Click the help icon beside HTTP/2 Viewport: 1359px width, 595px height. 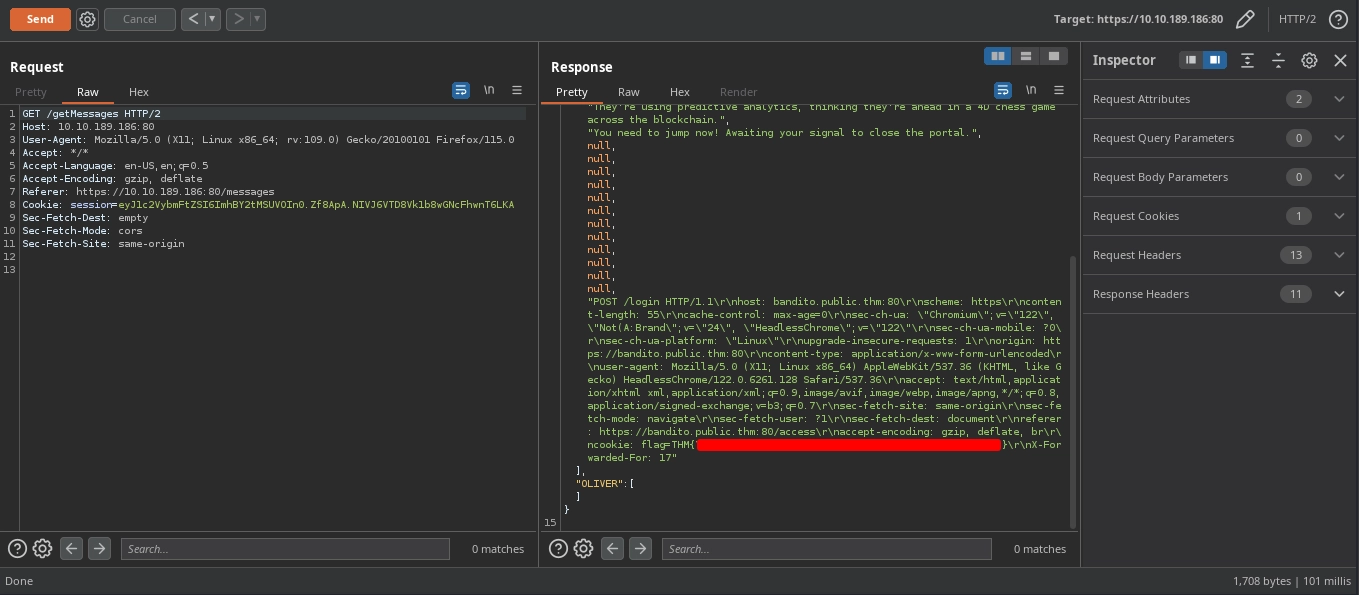click(x=1338, y=19)
